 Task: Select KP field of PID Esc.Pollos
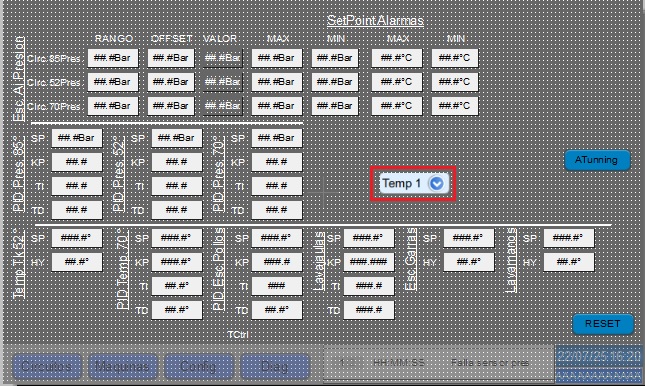pyautogui.click(x=276, y=262)
